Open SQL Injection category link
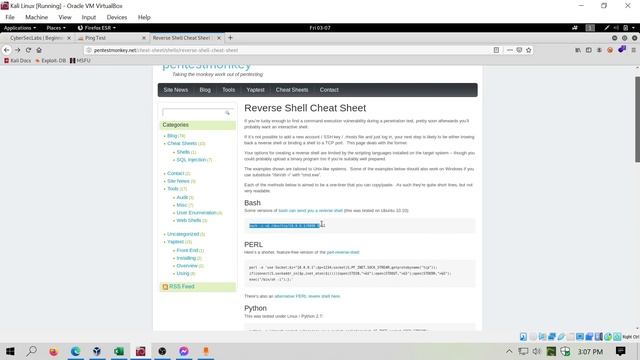Viewport: 640px width, 360px height. tap(191, 160)
